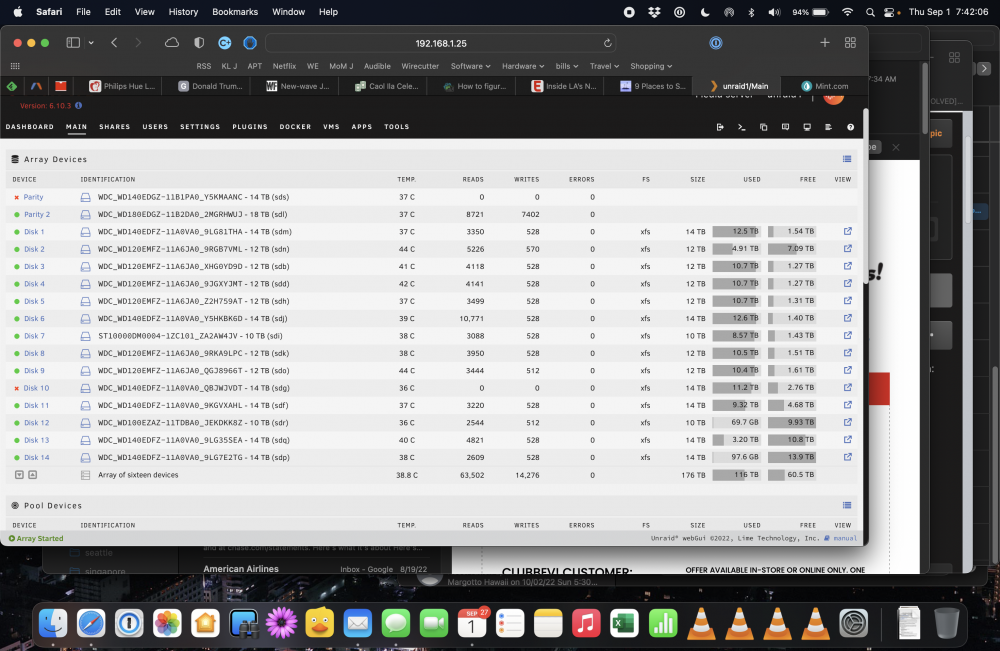Open the Unraid info monitor icon
1000x651 pixels.
tap(807, 127)
